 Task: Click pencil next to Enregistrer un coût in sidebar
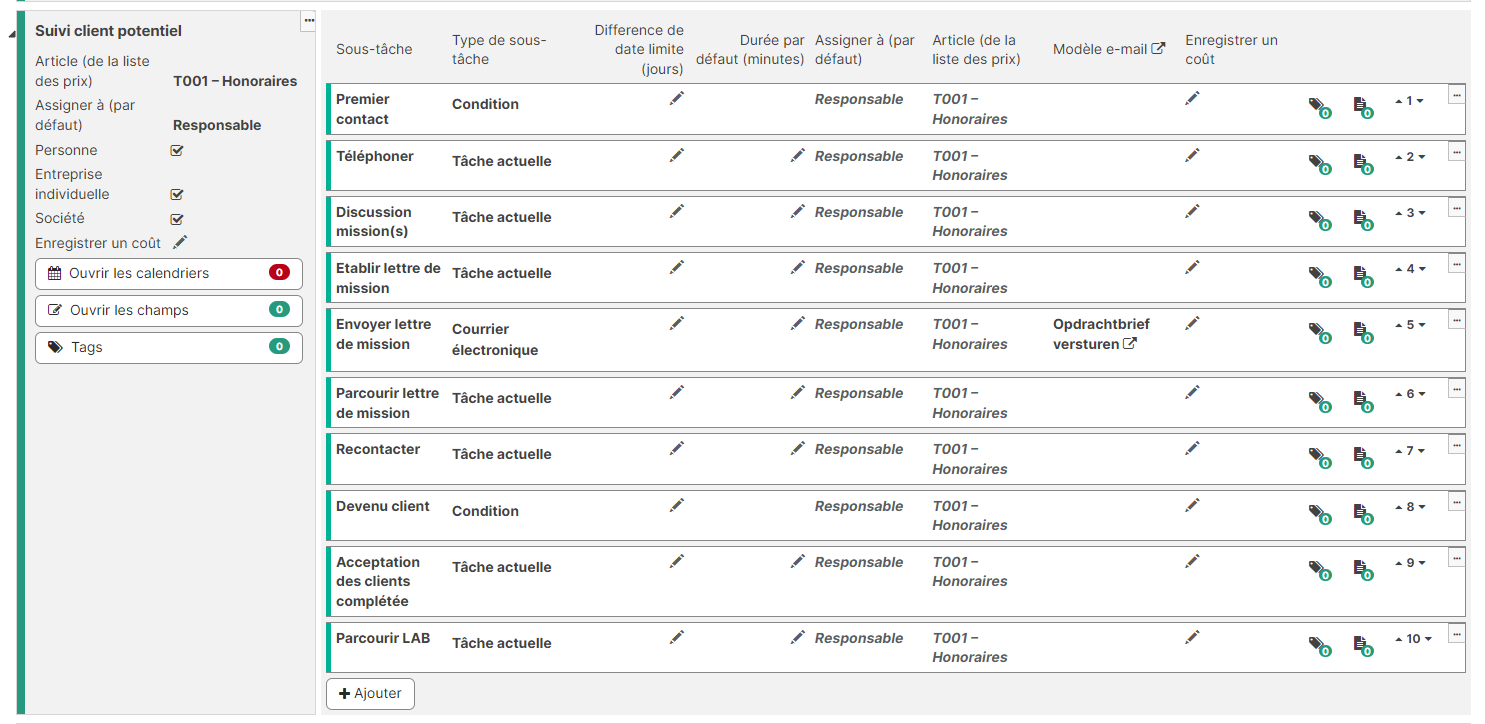coord(180,242)
